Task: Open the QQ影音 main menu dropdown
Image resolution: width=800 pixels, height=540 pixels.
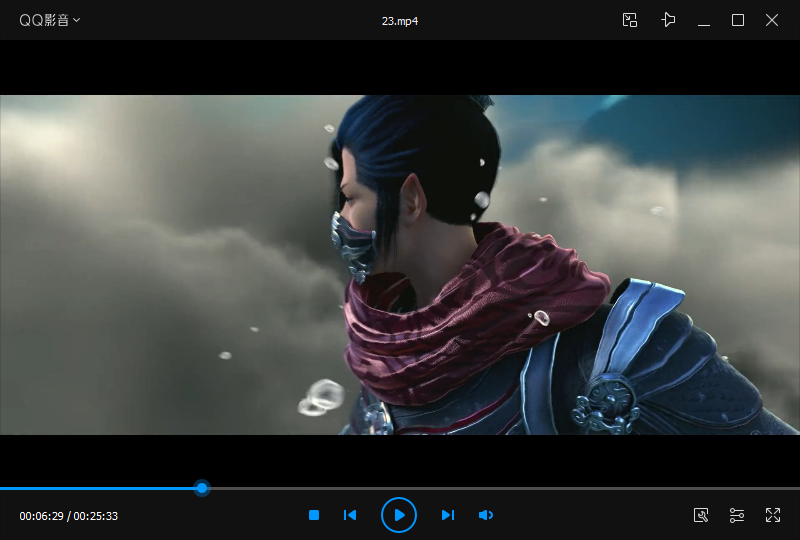Action: point(49,20)
